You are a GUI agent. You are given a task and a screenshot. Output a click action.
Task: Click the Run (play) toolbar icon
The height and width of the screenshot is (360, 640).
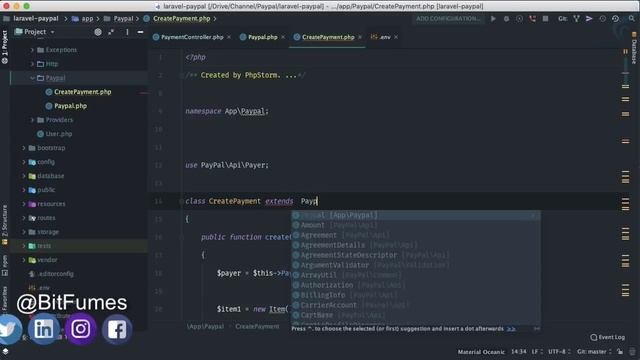pyautogui.click(x=493, y=19)
